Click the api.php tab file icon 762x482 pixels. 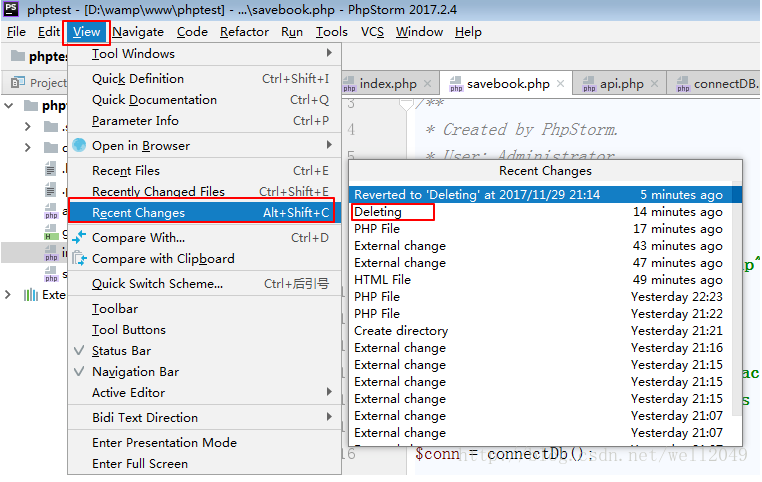coord(589,84)
